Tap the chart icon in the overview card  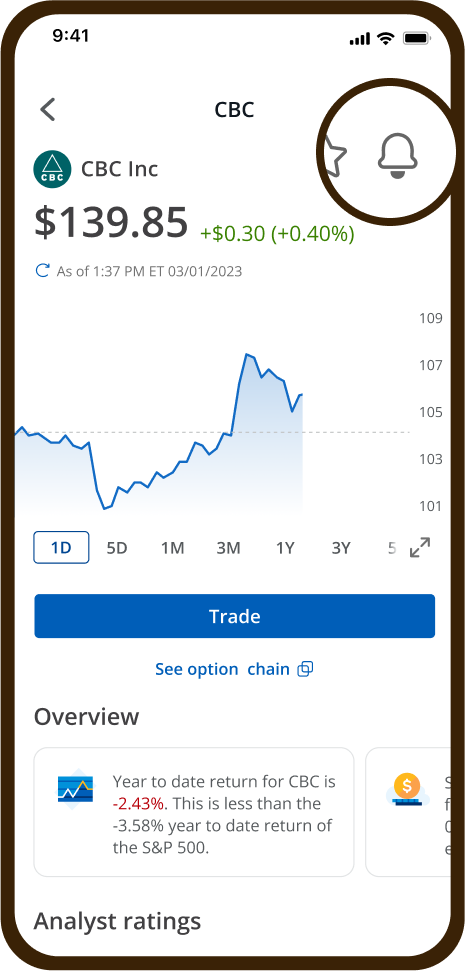click(x=75, y=788)
